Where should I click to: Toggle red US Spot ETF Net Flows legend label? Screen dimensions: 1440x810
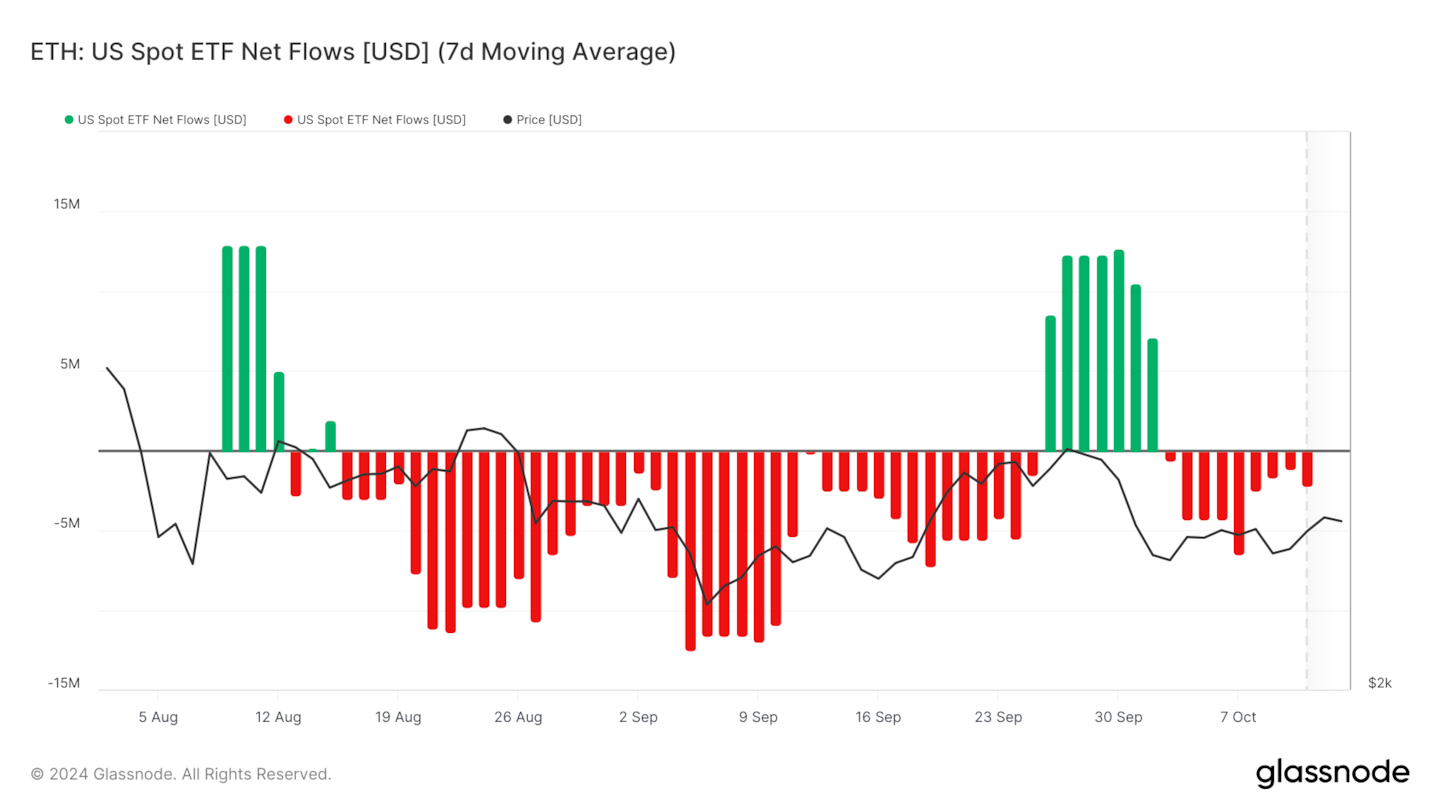pyautogui.click(x=381, y=120)
